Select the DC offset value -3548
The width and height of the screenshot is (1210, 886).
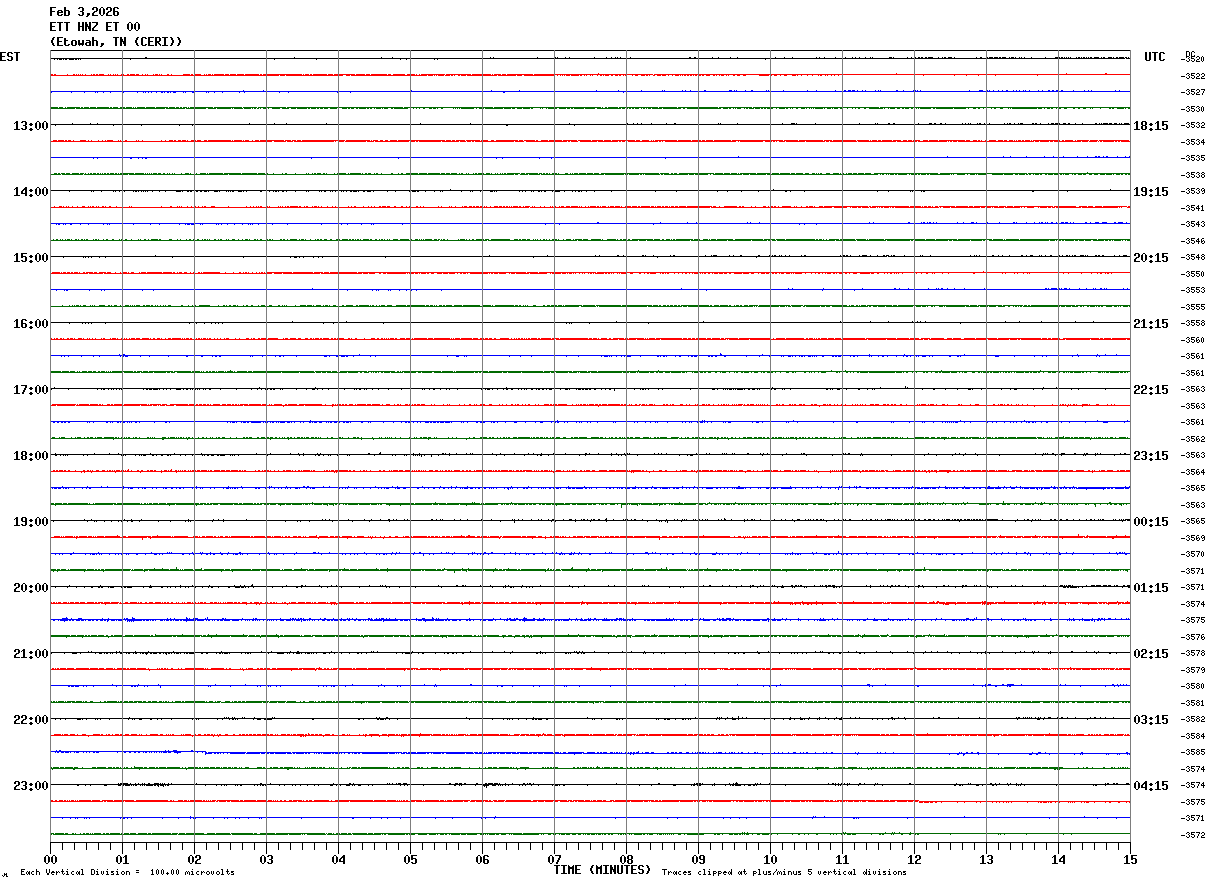coord(1193,257)
